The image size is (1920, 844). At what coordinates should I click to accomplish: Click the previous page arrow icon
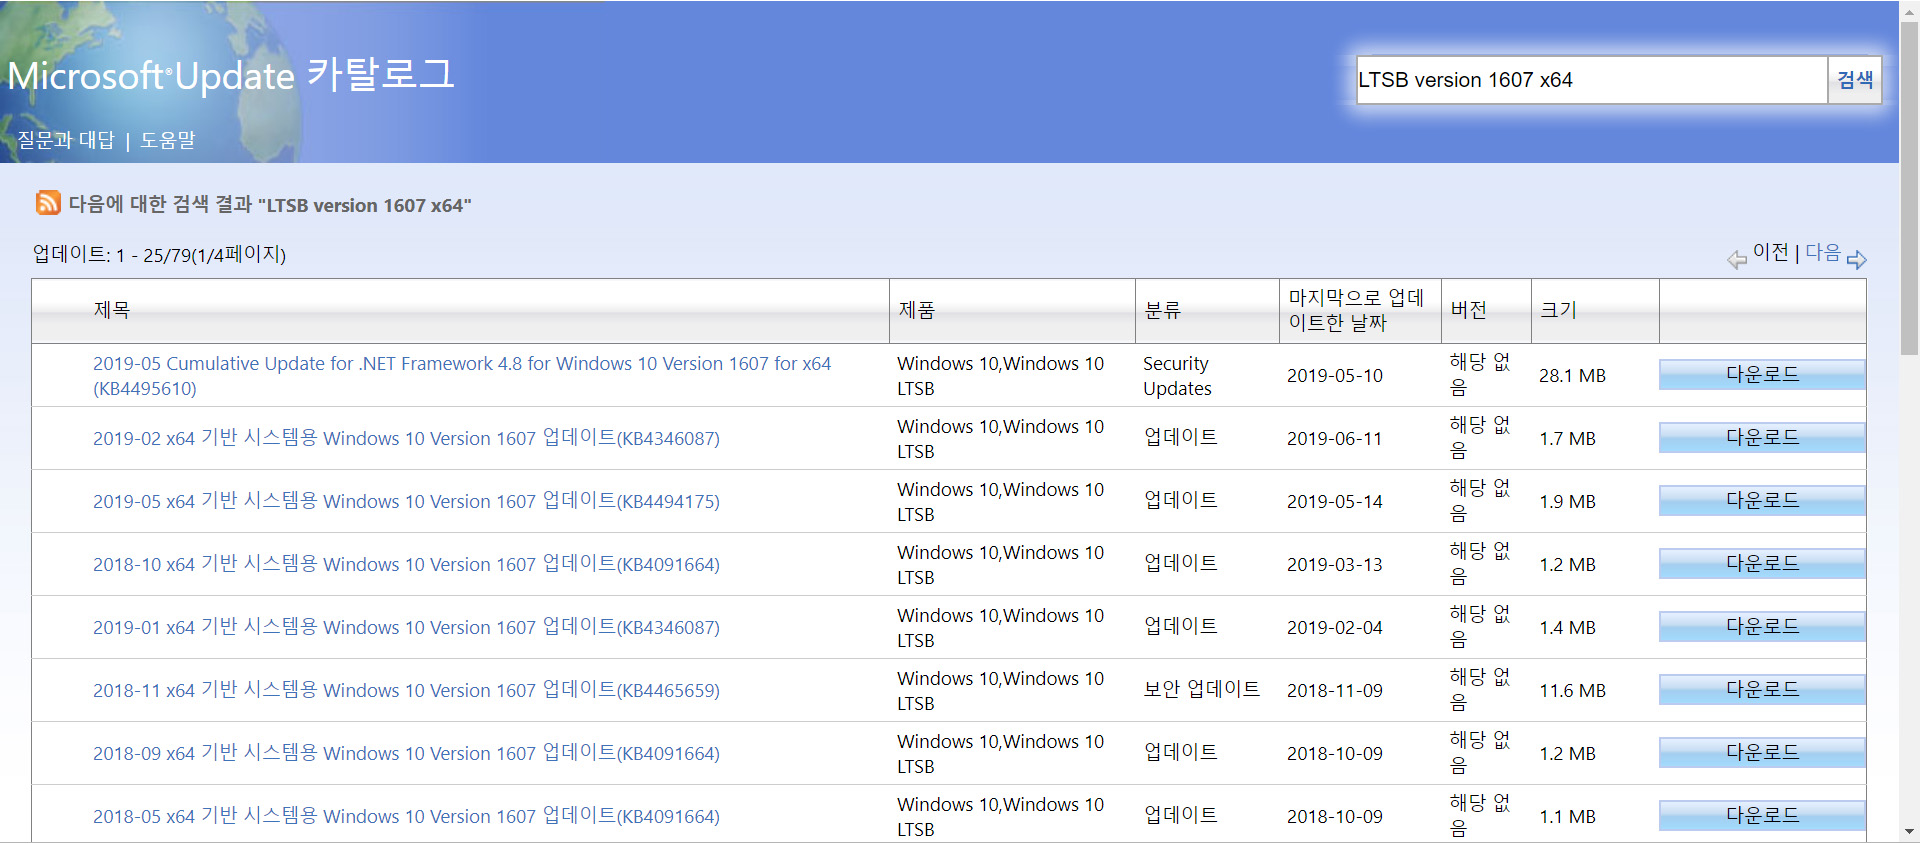point(1737,260)
